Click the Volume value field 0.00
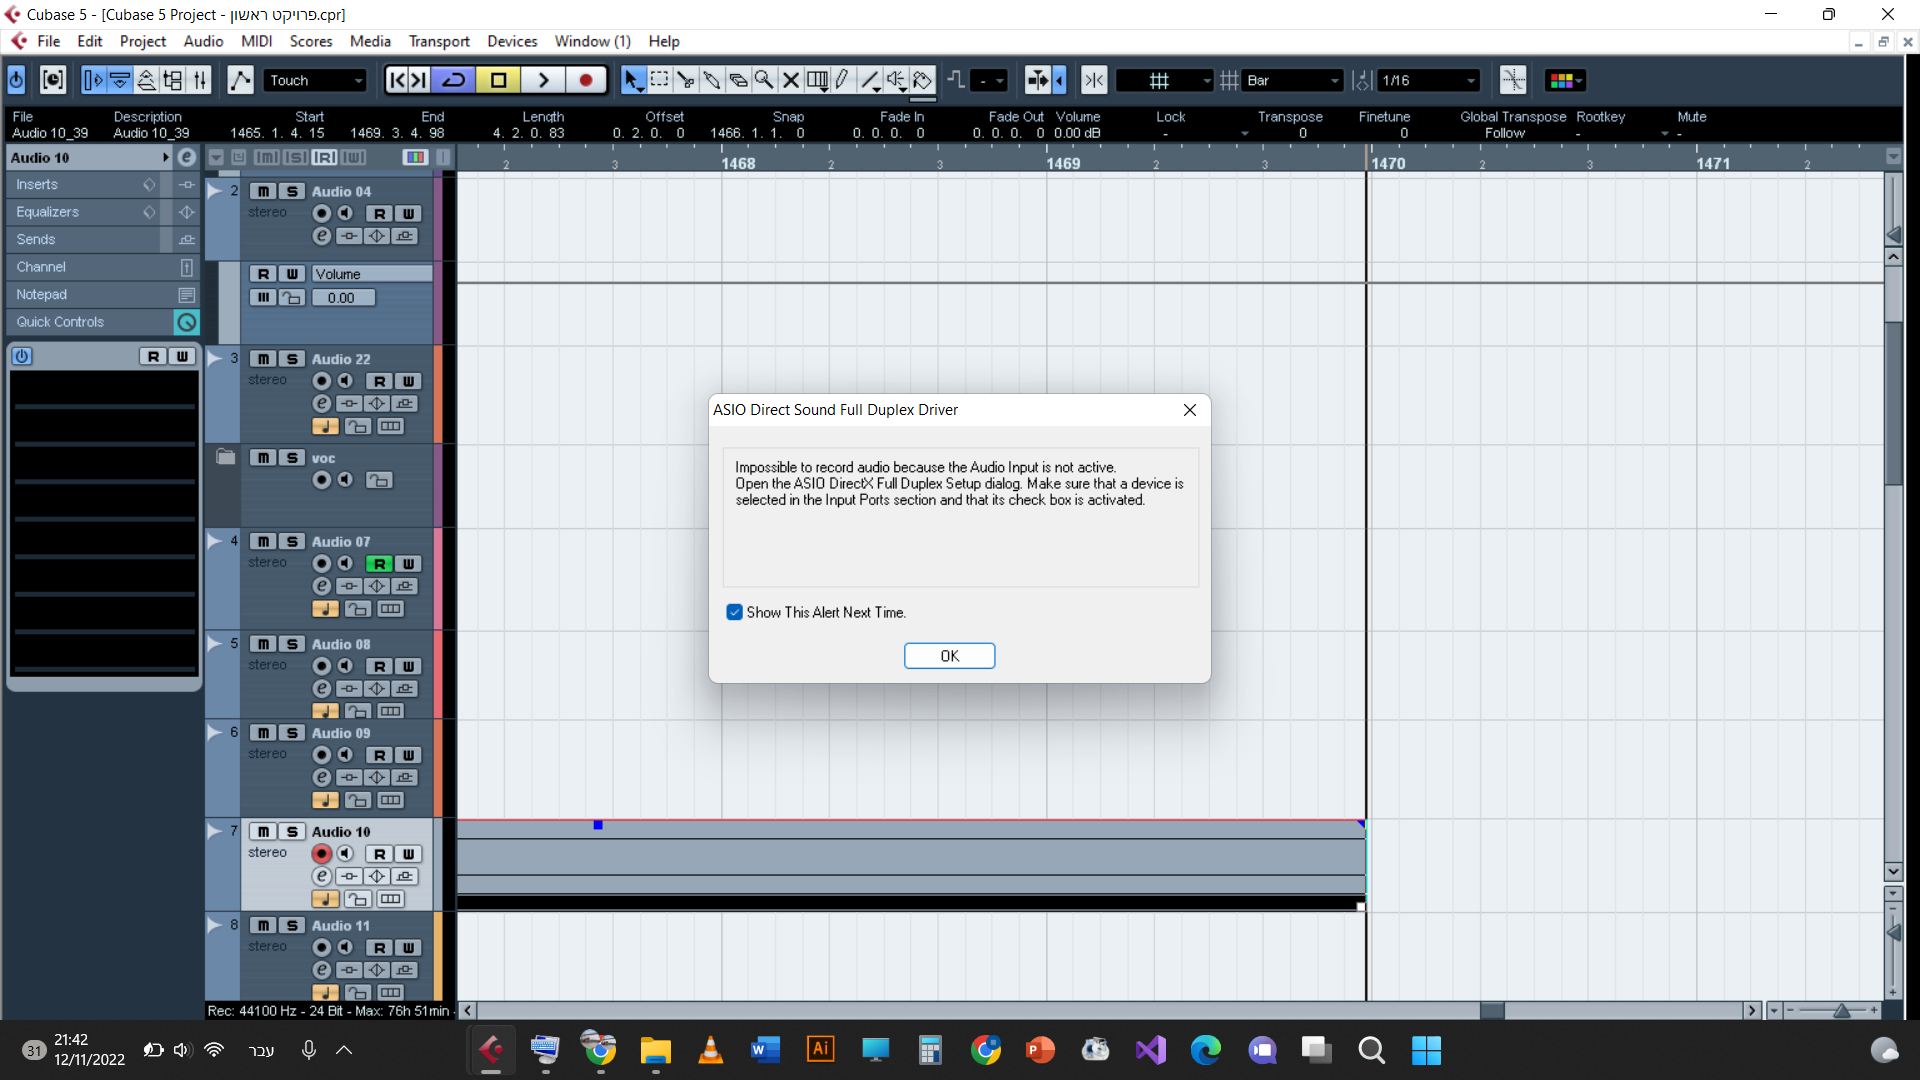Screen dimensions: 1920x1080 (x=342, y=298)
